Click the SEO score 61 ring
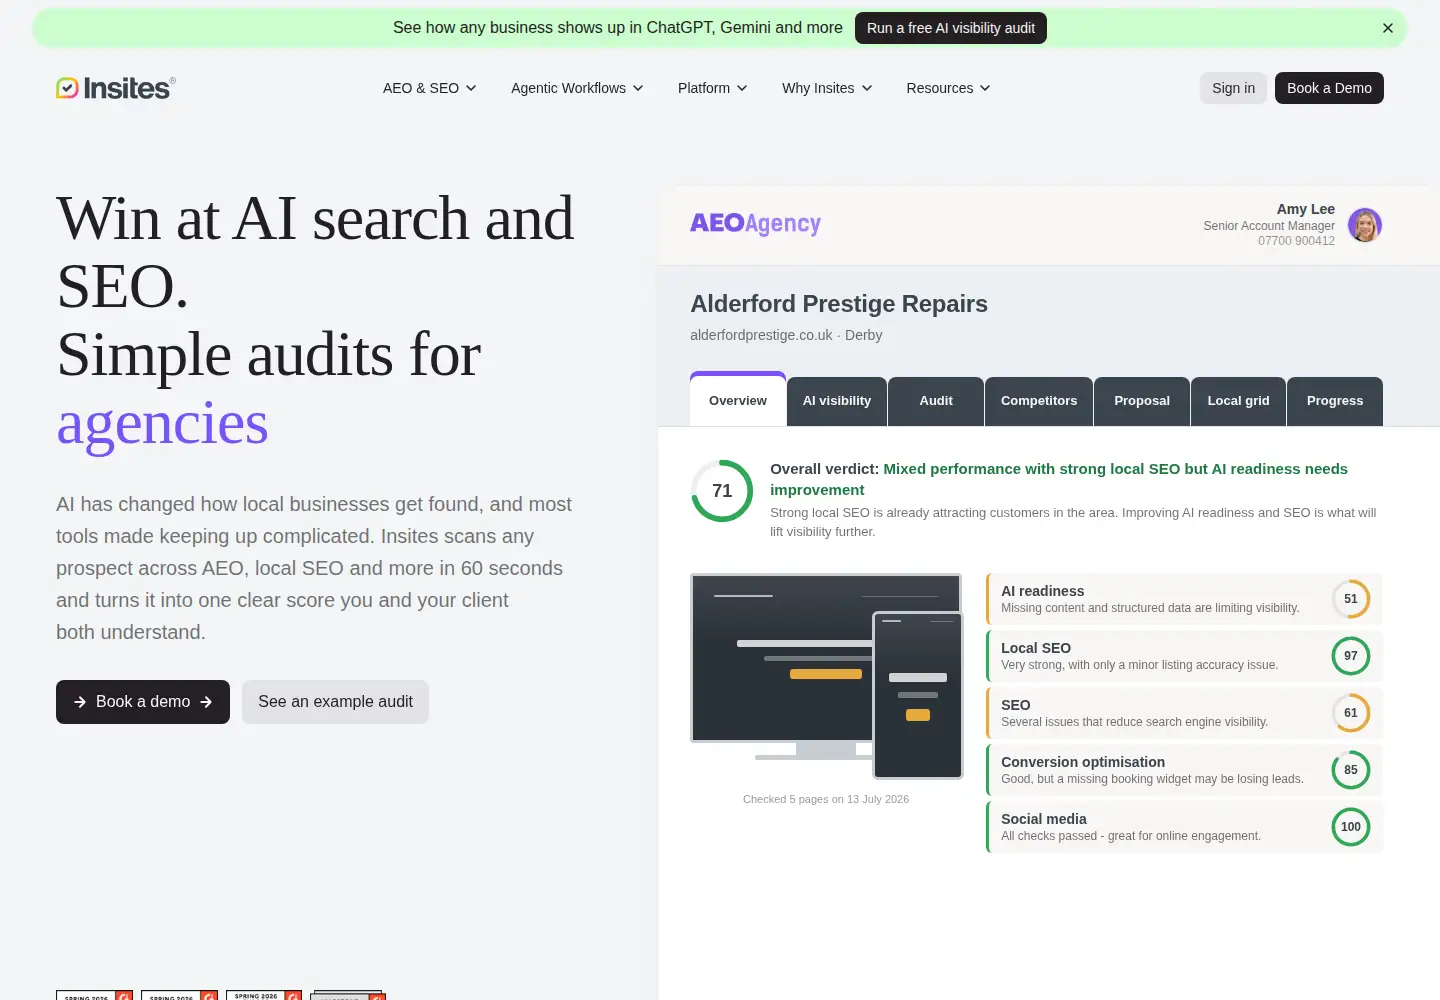 [1351, 713]
